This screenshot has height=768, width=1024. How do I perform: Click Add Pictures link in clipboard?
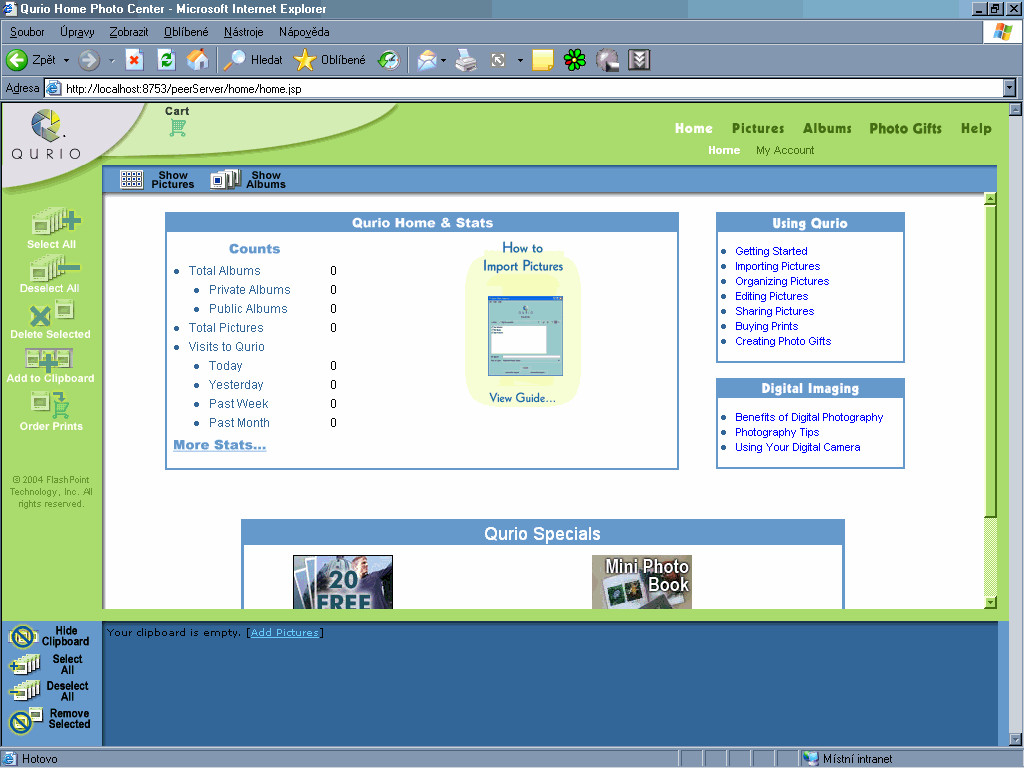285,632
